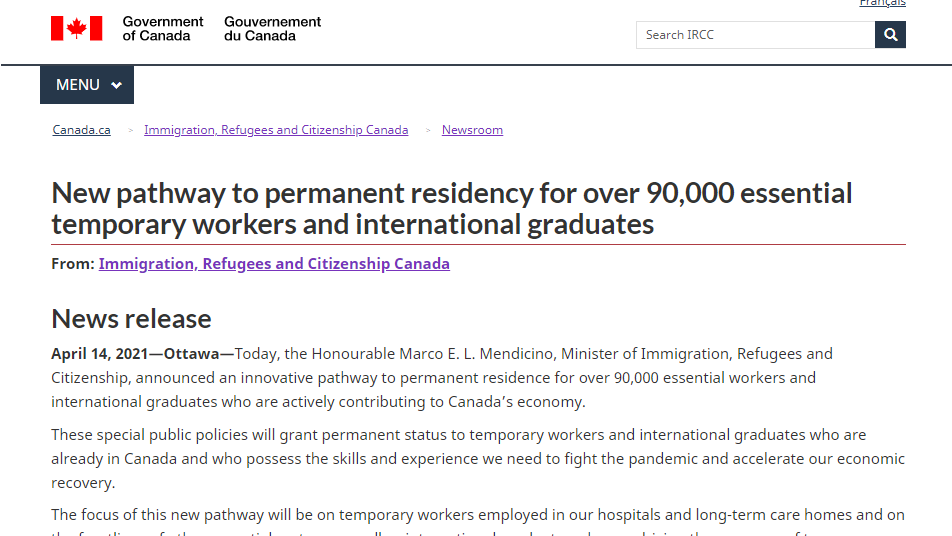Click the first breadcrumb separator arrow

(130, 130)
